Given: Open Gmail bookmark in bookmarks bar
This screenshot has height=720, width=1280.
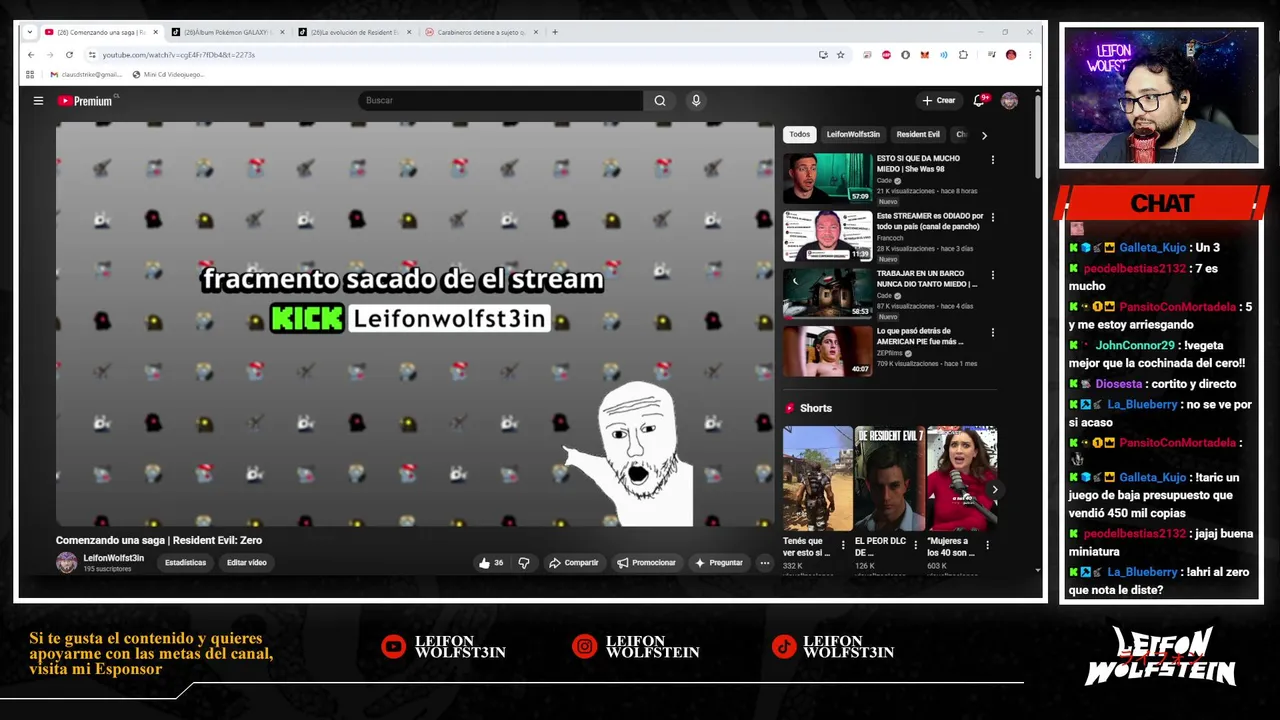Looking at the screenshot, I should [85, 74].
